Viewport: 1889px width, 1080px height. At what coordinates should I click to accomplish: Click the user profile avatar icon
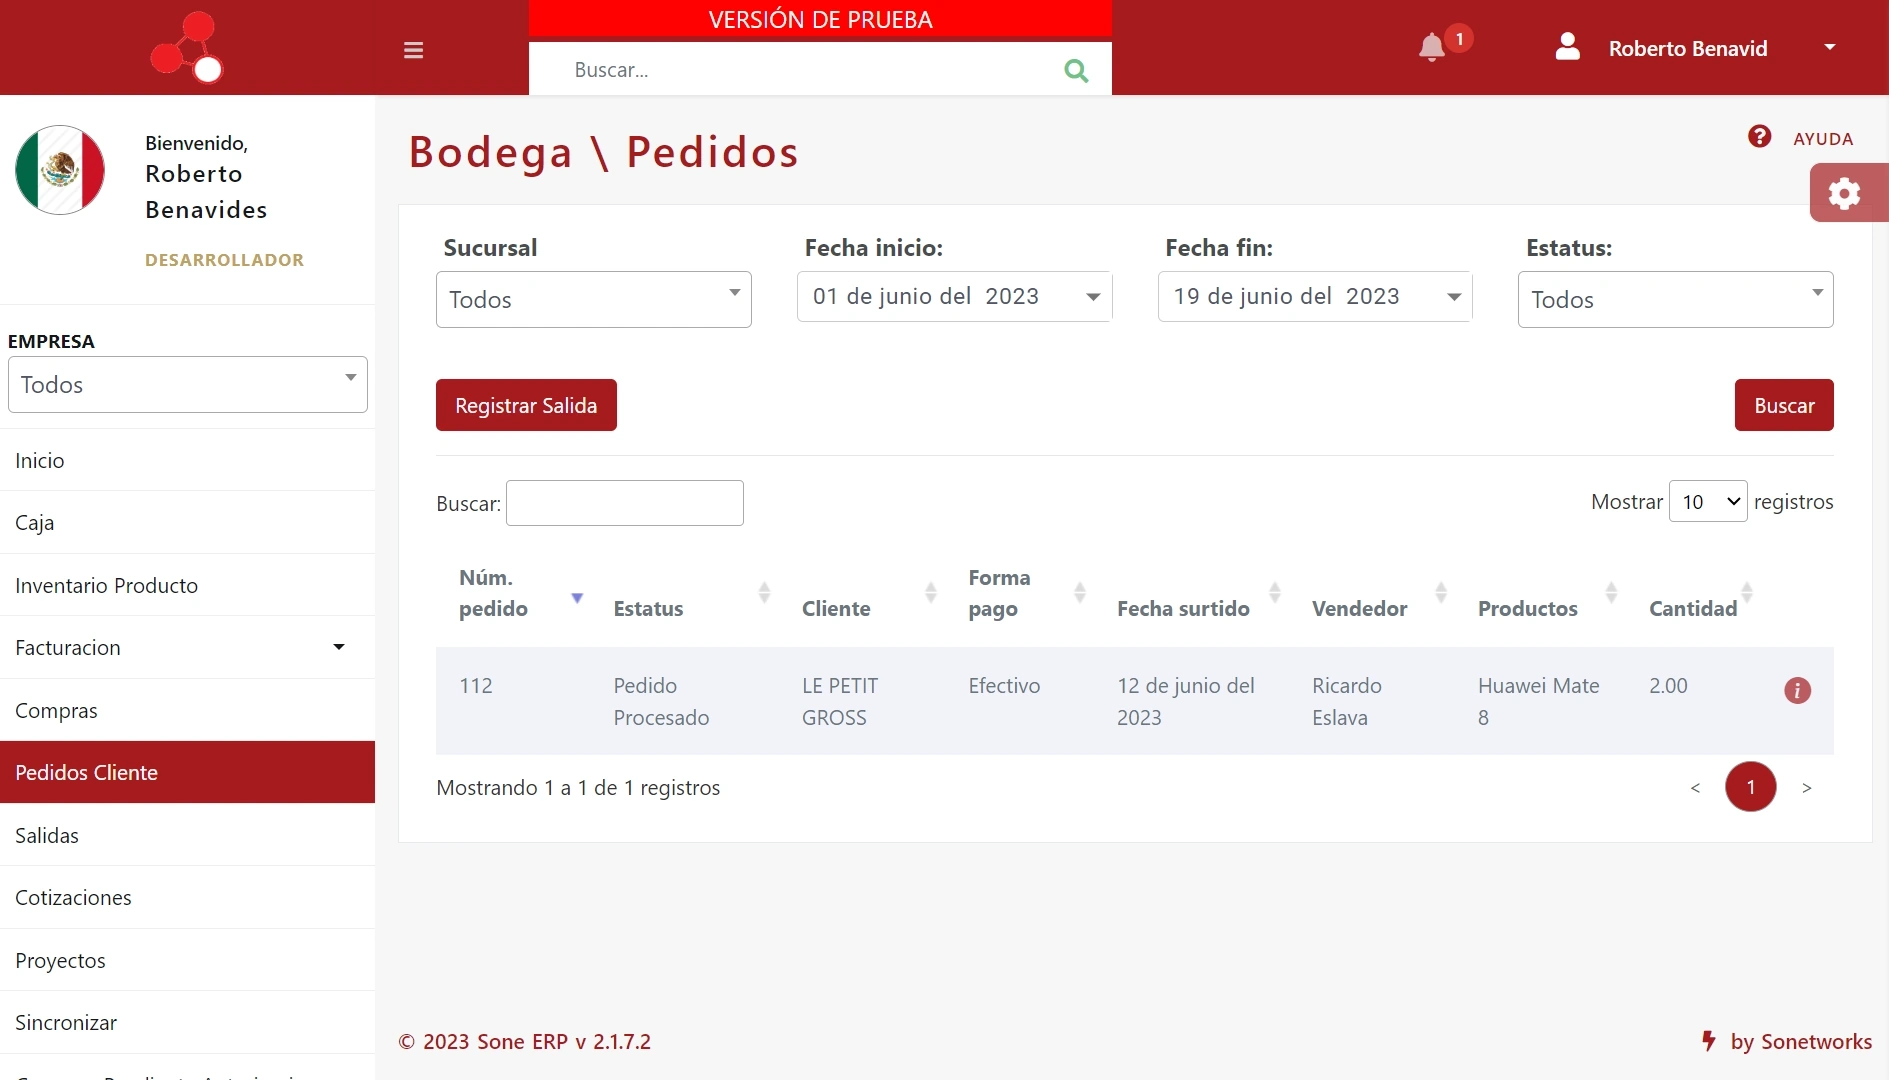point(1567,47)
